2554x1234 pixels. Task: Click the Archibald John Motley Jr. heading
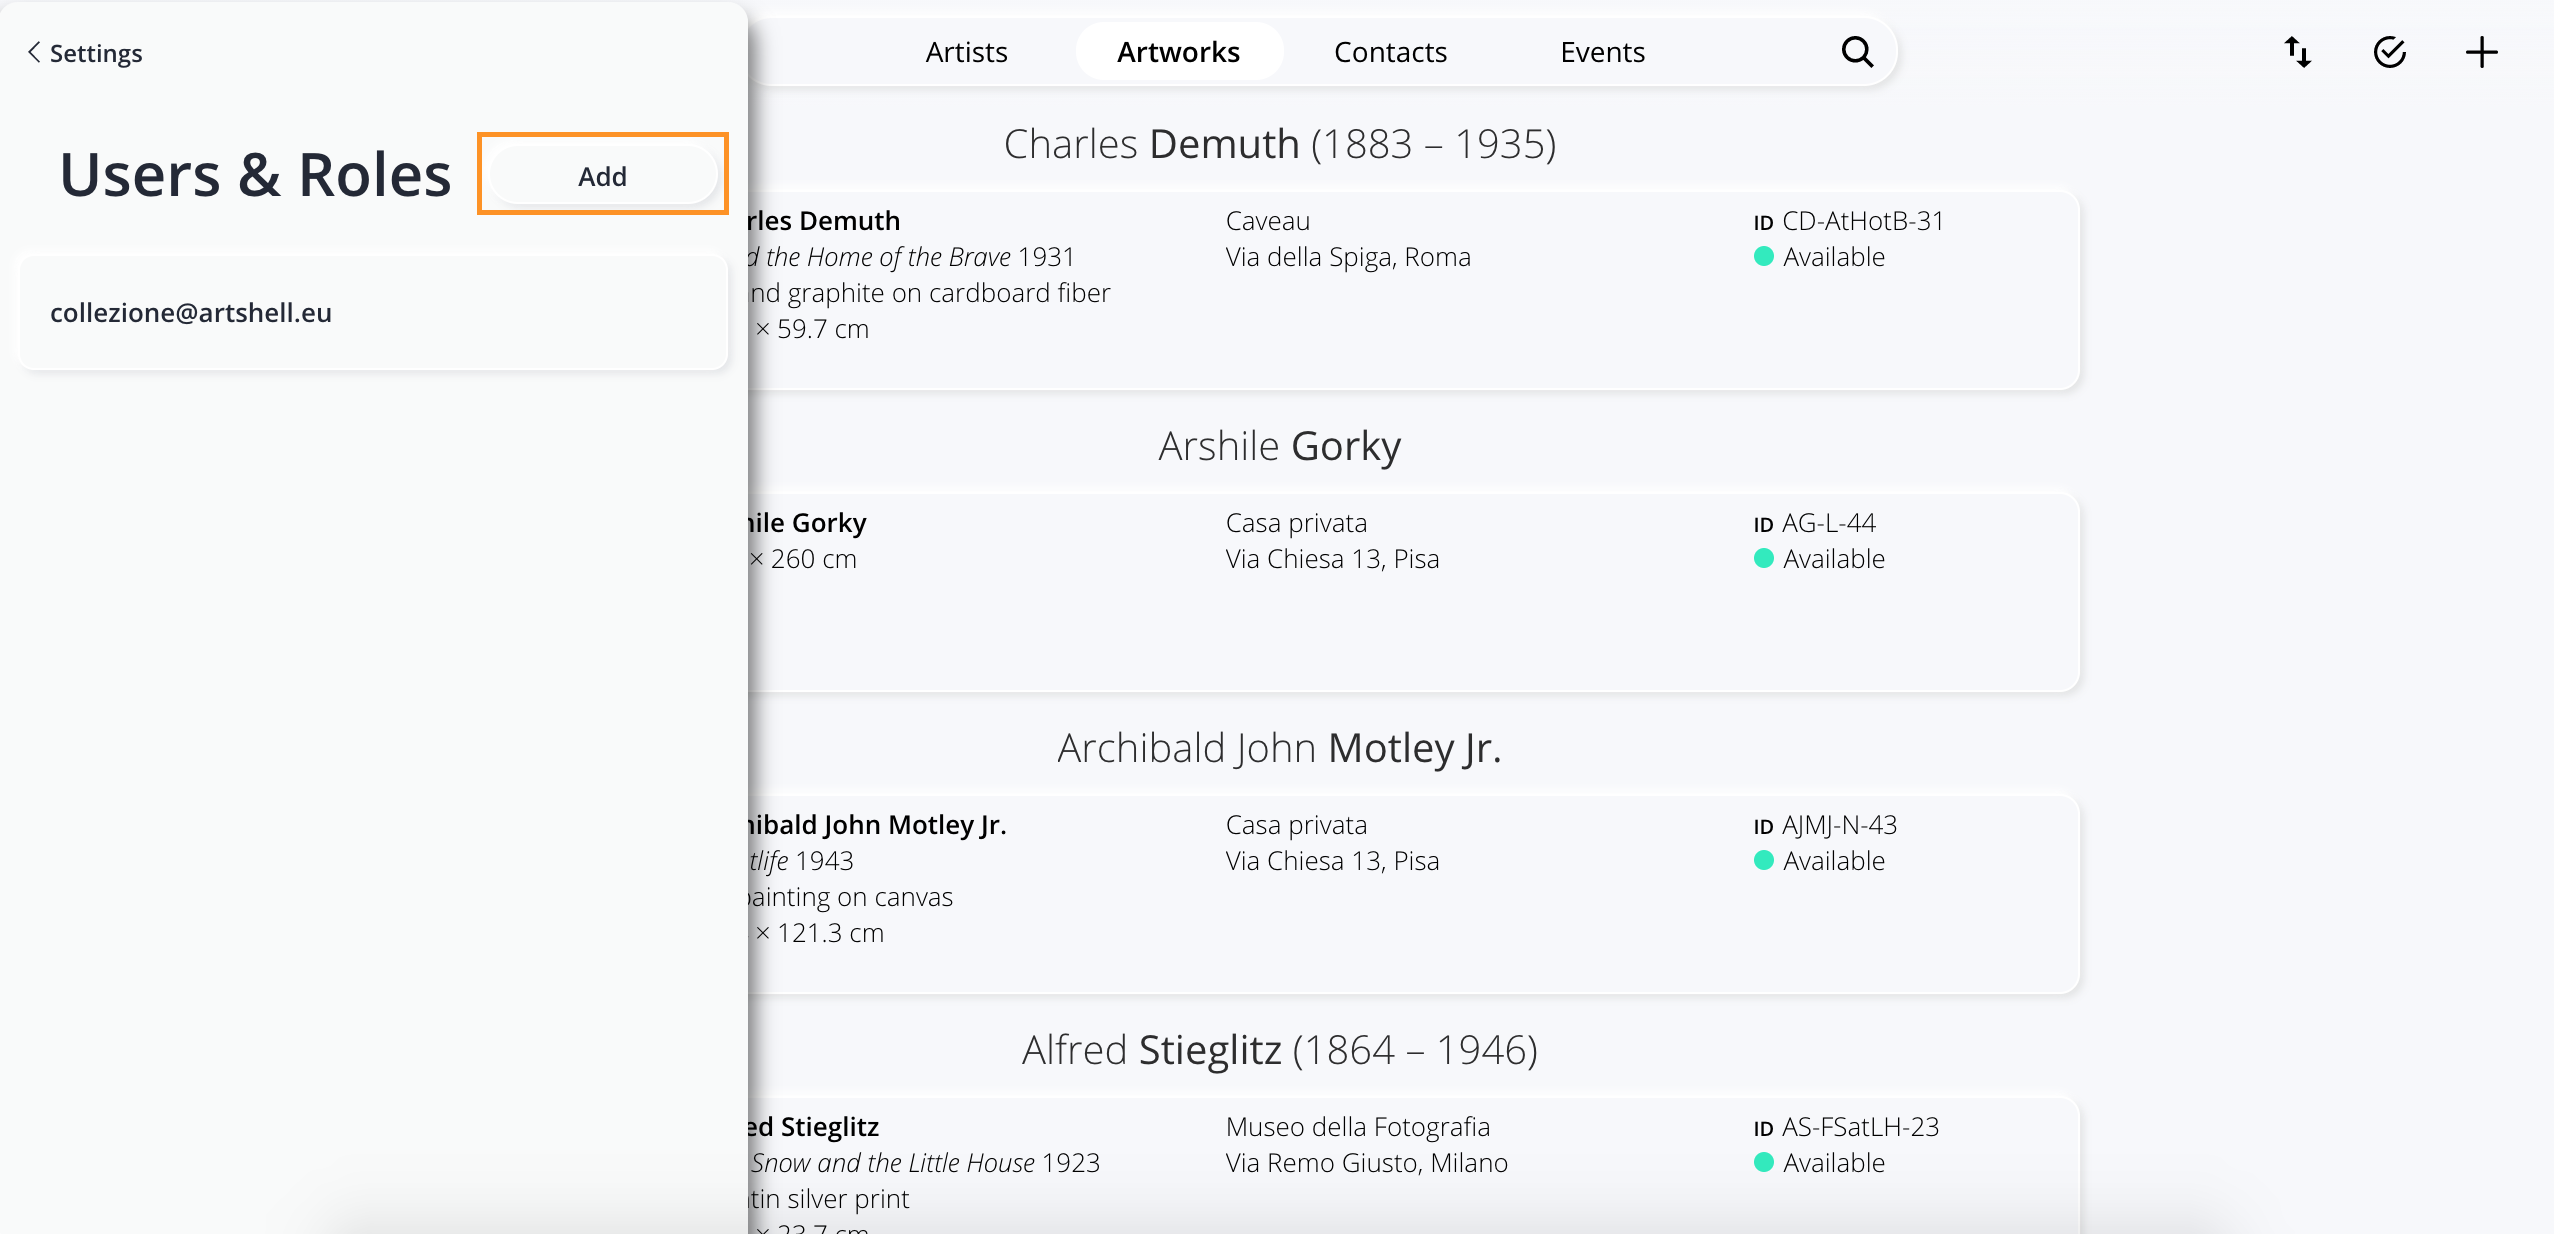click(x=1280, y=748)
